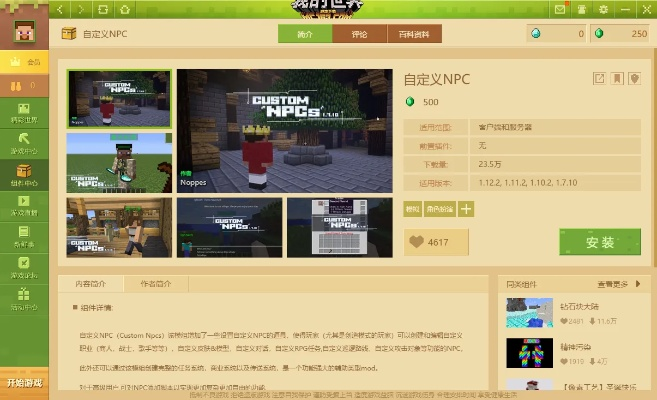This screenshot has height=400, width=657.
Task: Open the 作者简介 tab
Action: pyautogui.click(x=155, y=283)
